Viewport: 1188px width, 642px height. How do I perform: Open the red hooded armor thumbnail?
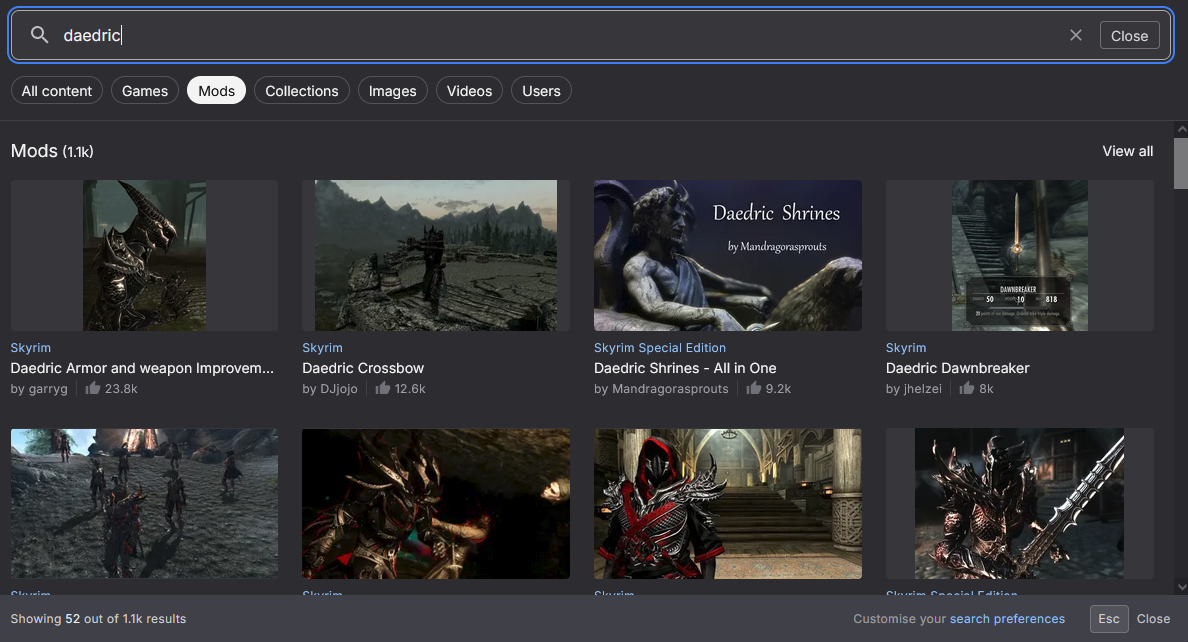point(727,504)
